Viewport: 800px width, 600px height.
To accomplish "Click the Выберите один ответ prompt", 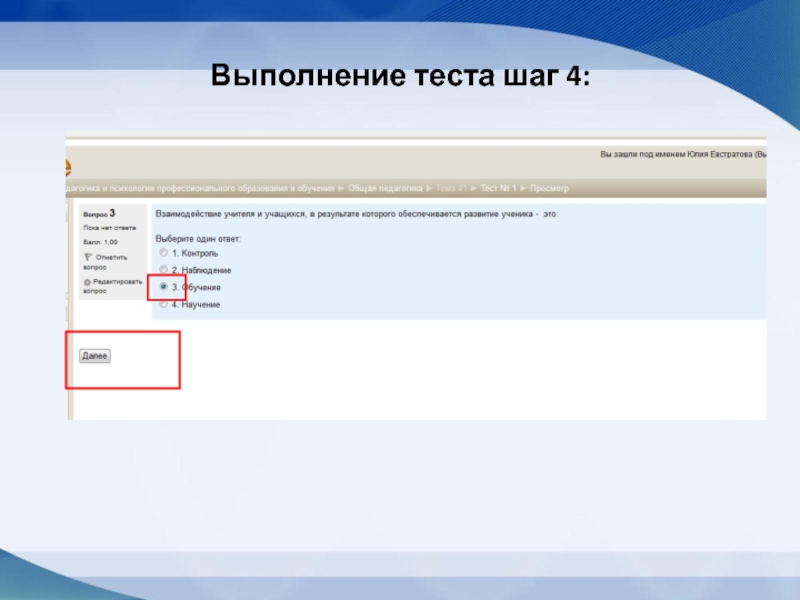I will (198, 239).
